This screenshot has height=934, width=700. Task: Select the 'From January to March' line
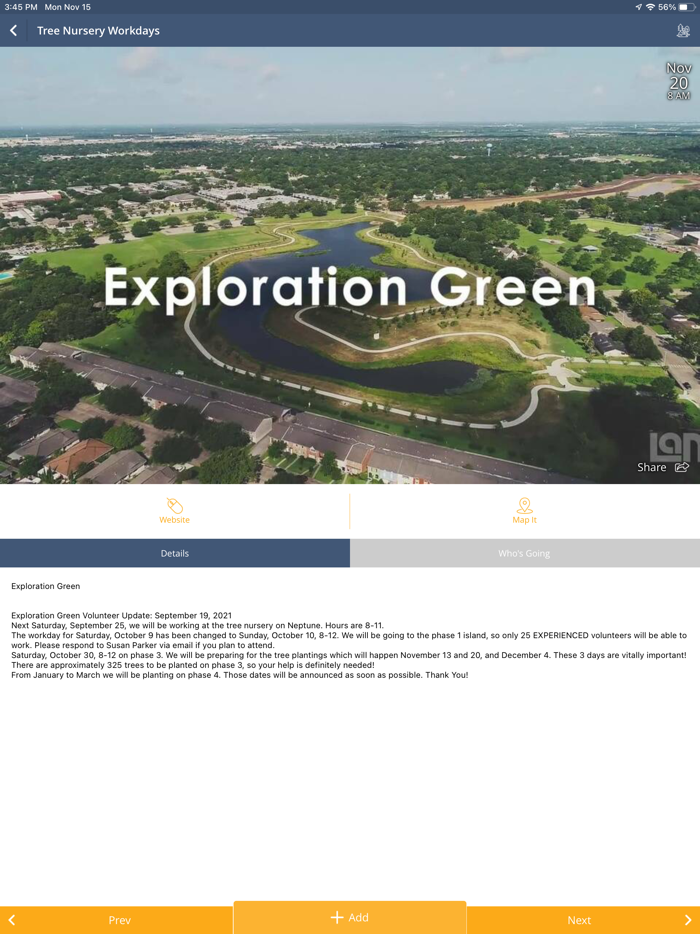[x=239, y=675]
